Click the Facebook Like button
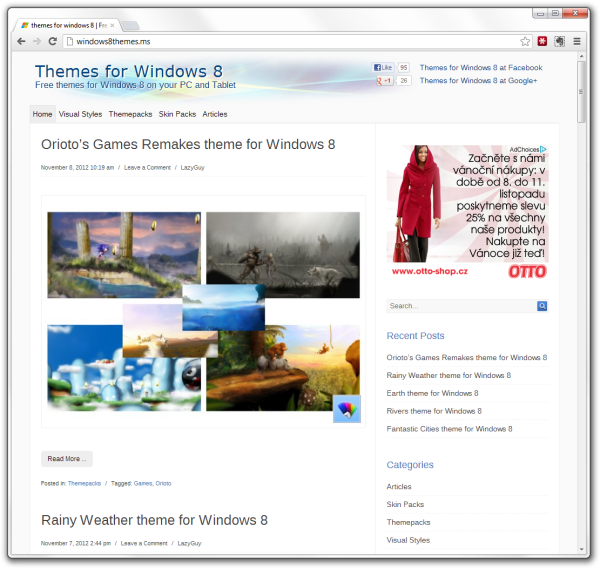The height and width of the screenshot is (568, 600). 383,67
